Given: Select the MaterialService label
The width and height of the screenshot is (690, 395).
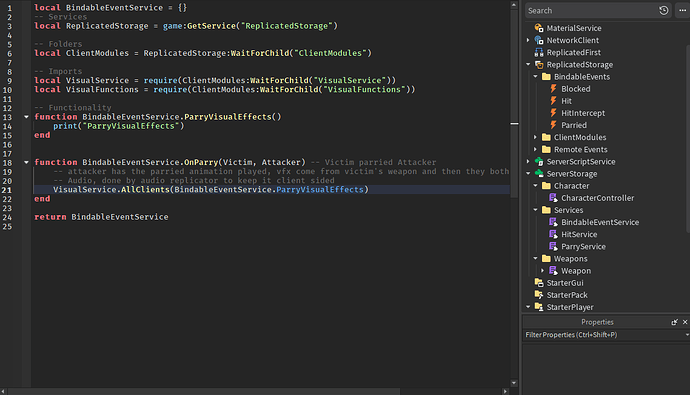Looking at the screenshot, I should click(x=574, y=28).
